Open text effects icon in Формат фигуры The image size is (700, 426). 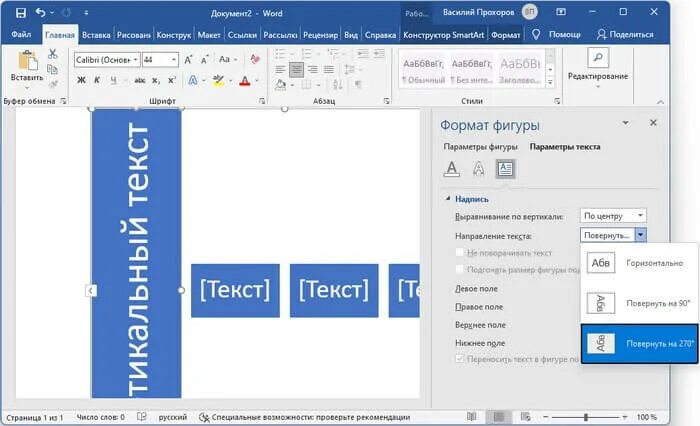click(x=478, y=169)
